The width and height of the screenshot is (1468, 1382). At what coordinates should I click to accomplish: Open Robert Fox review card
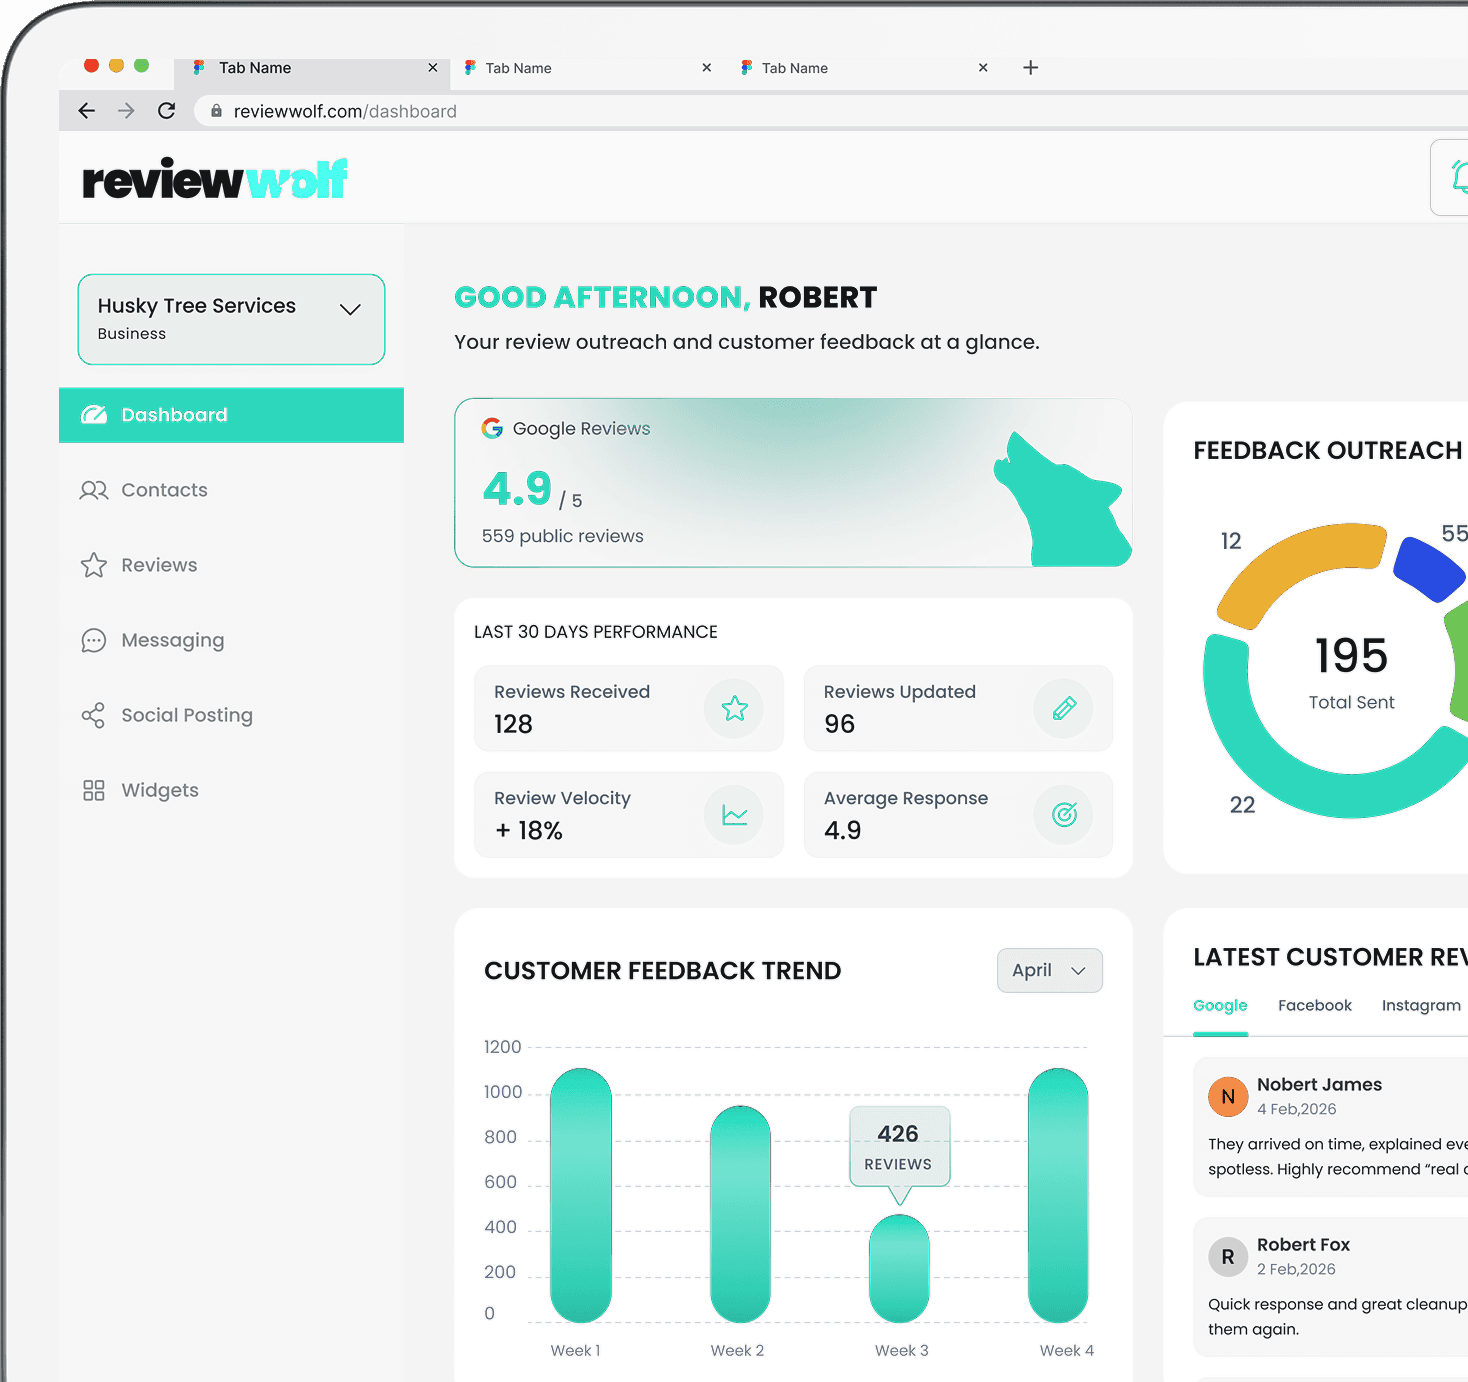(1330, 1287)
